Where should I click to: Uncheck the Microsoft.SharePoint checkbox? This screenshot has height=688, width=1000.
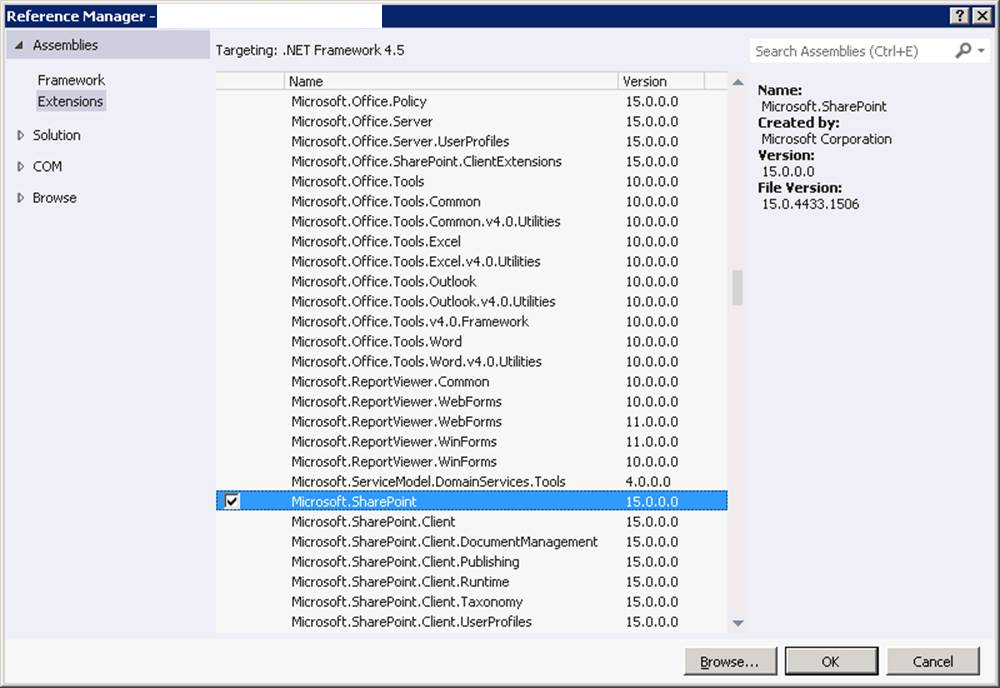(232, 501)
